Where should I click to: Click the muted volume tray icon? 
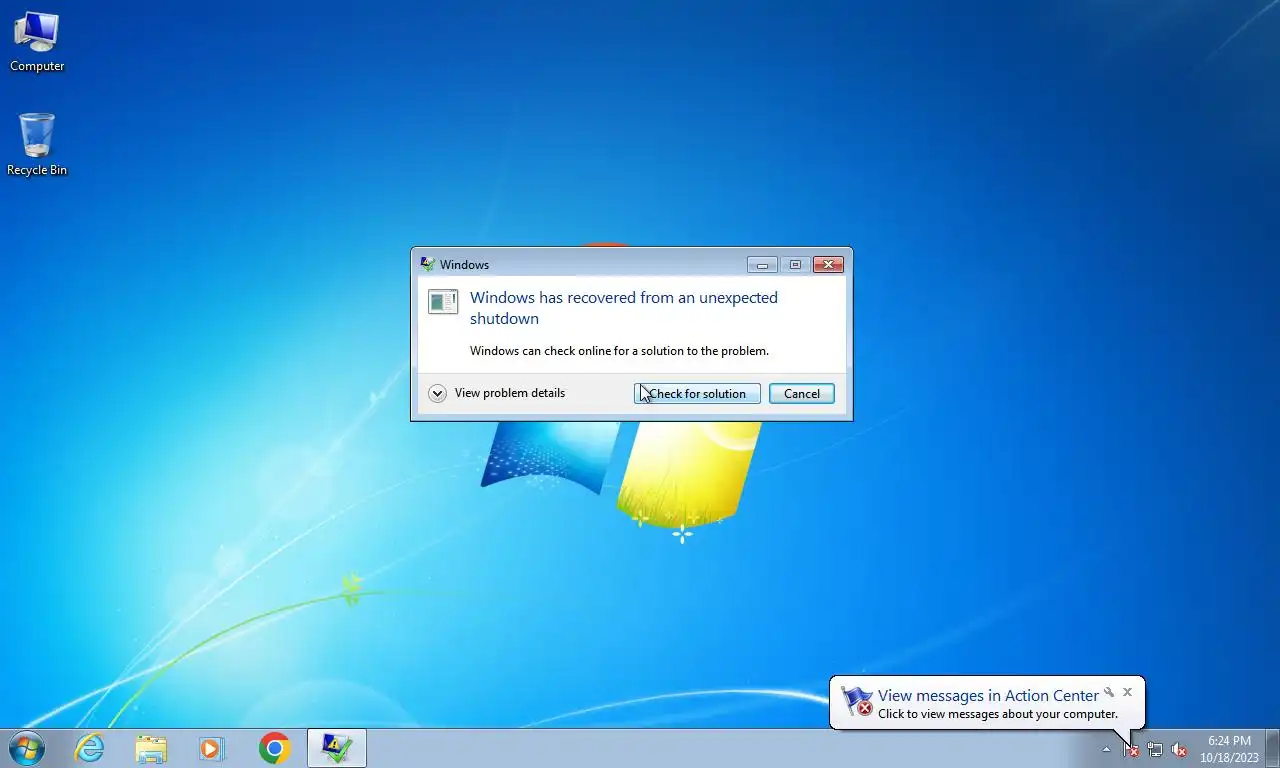(1179, 749)
